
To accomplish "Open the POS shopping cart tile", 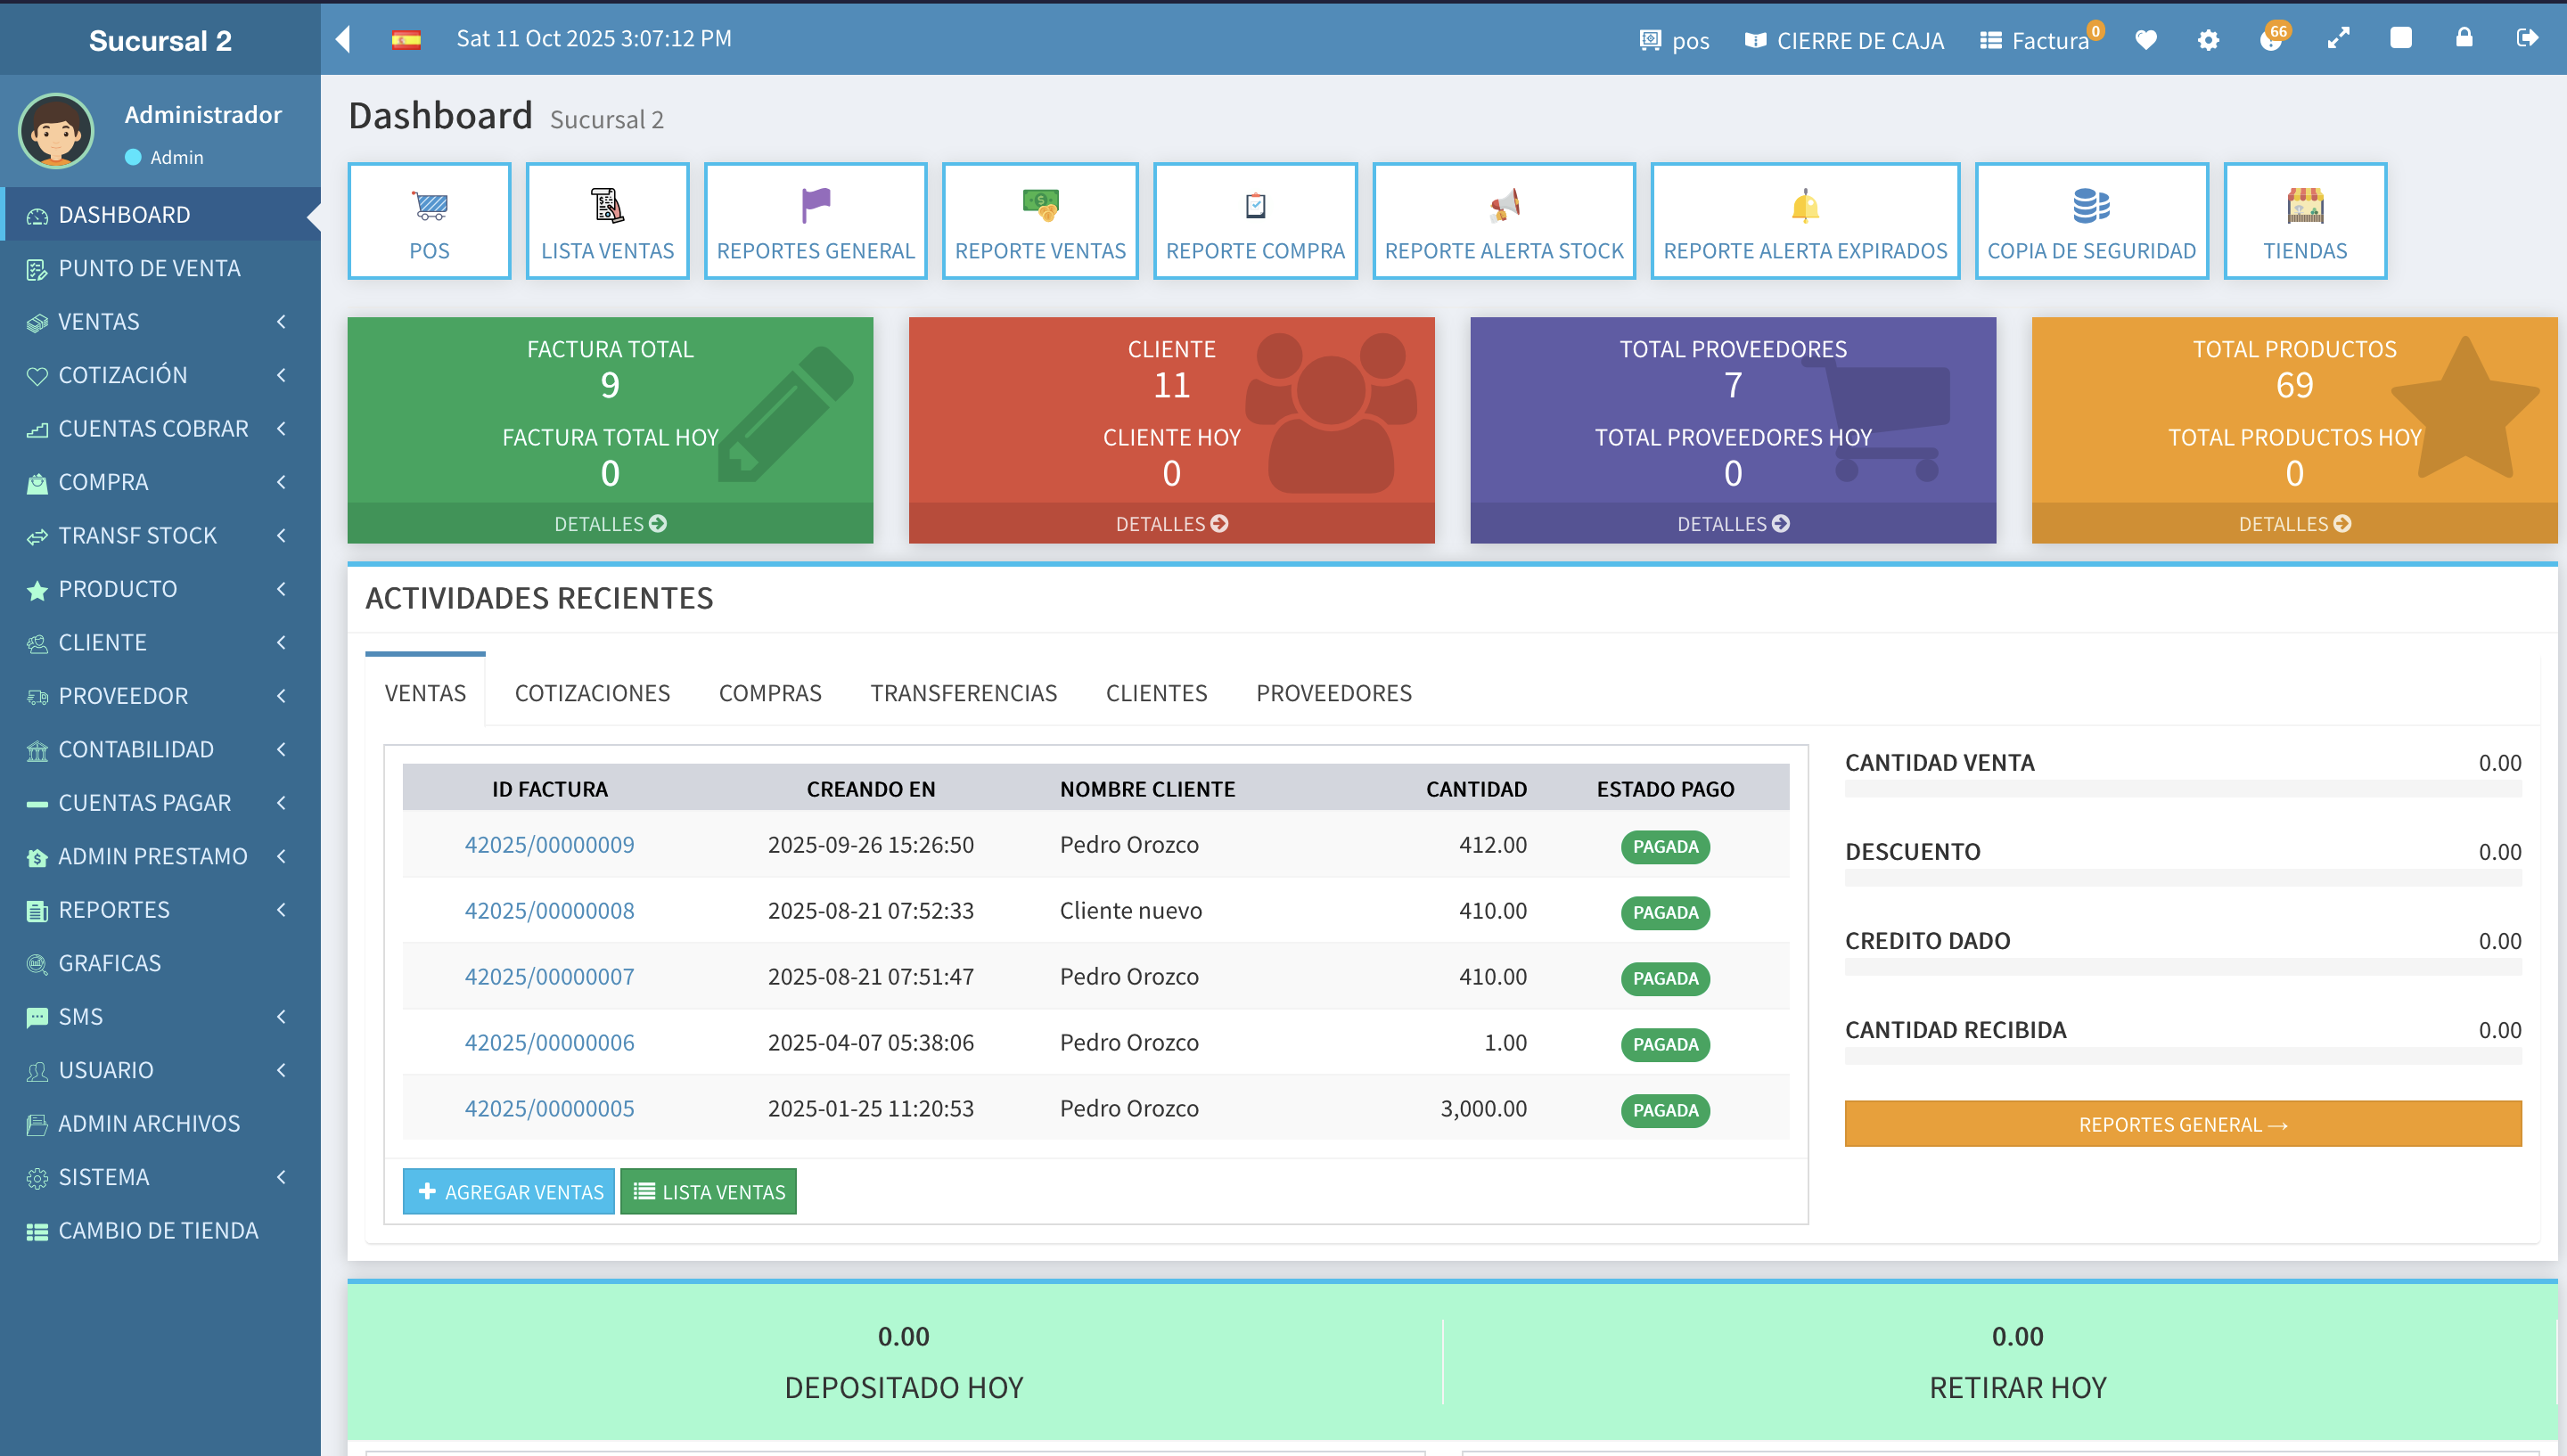I will click(429, 221).
